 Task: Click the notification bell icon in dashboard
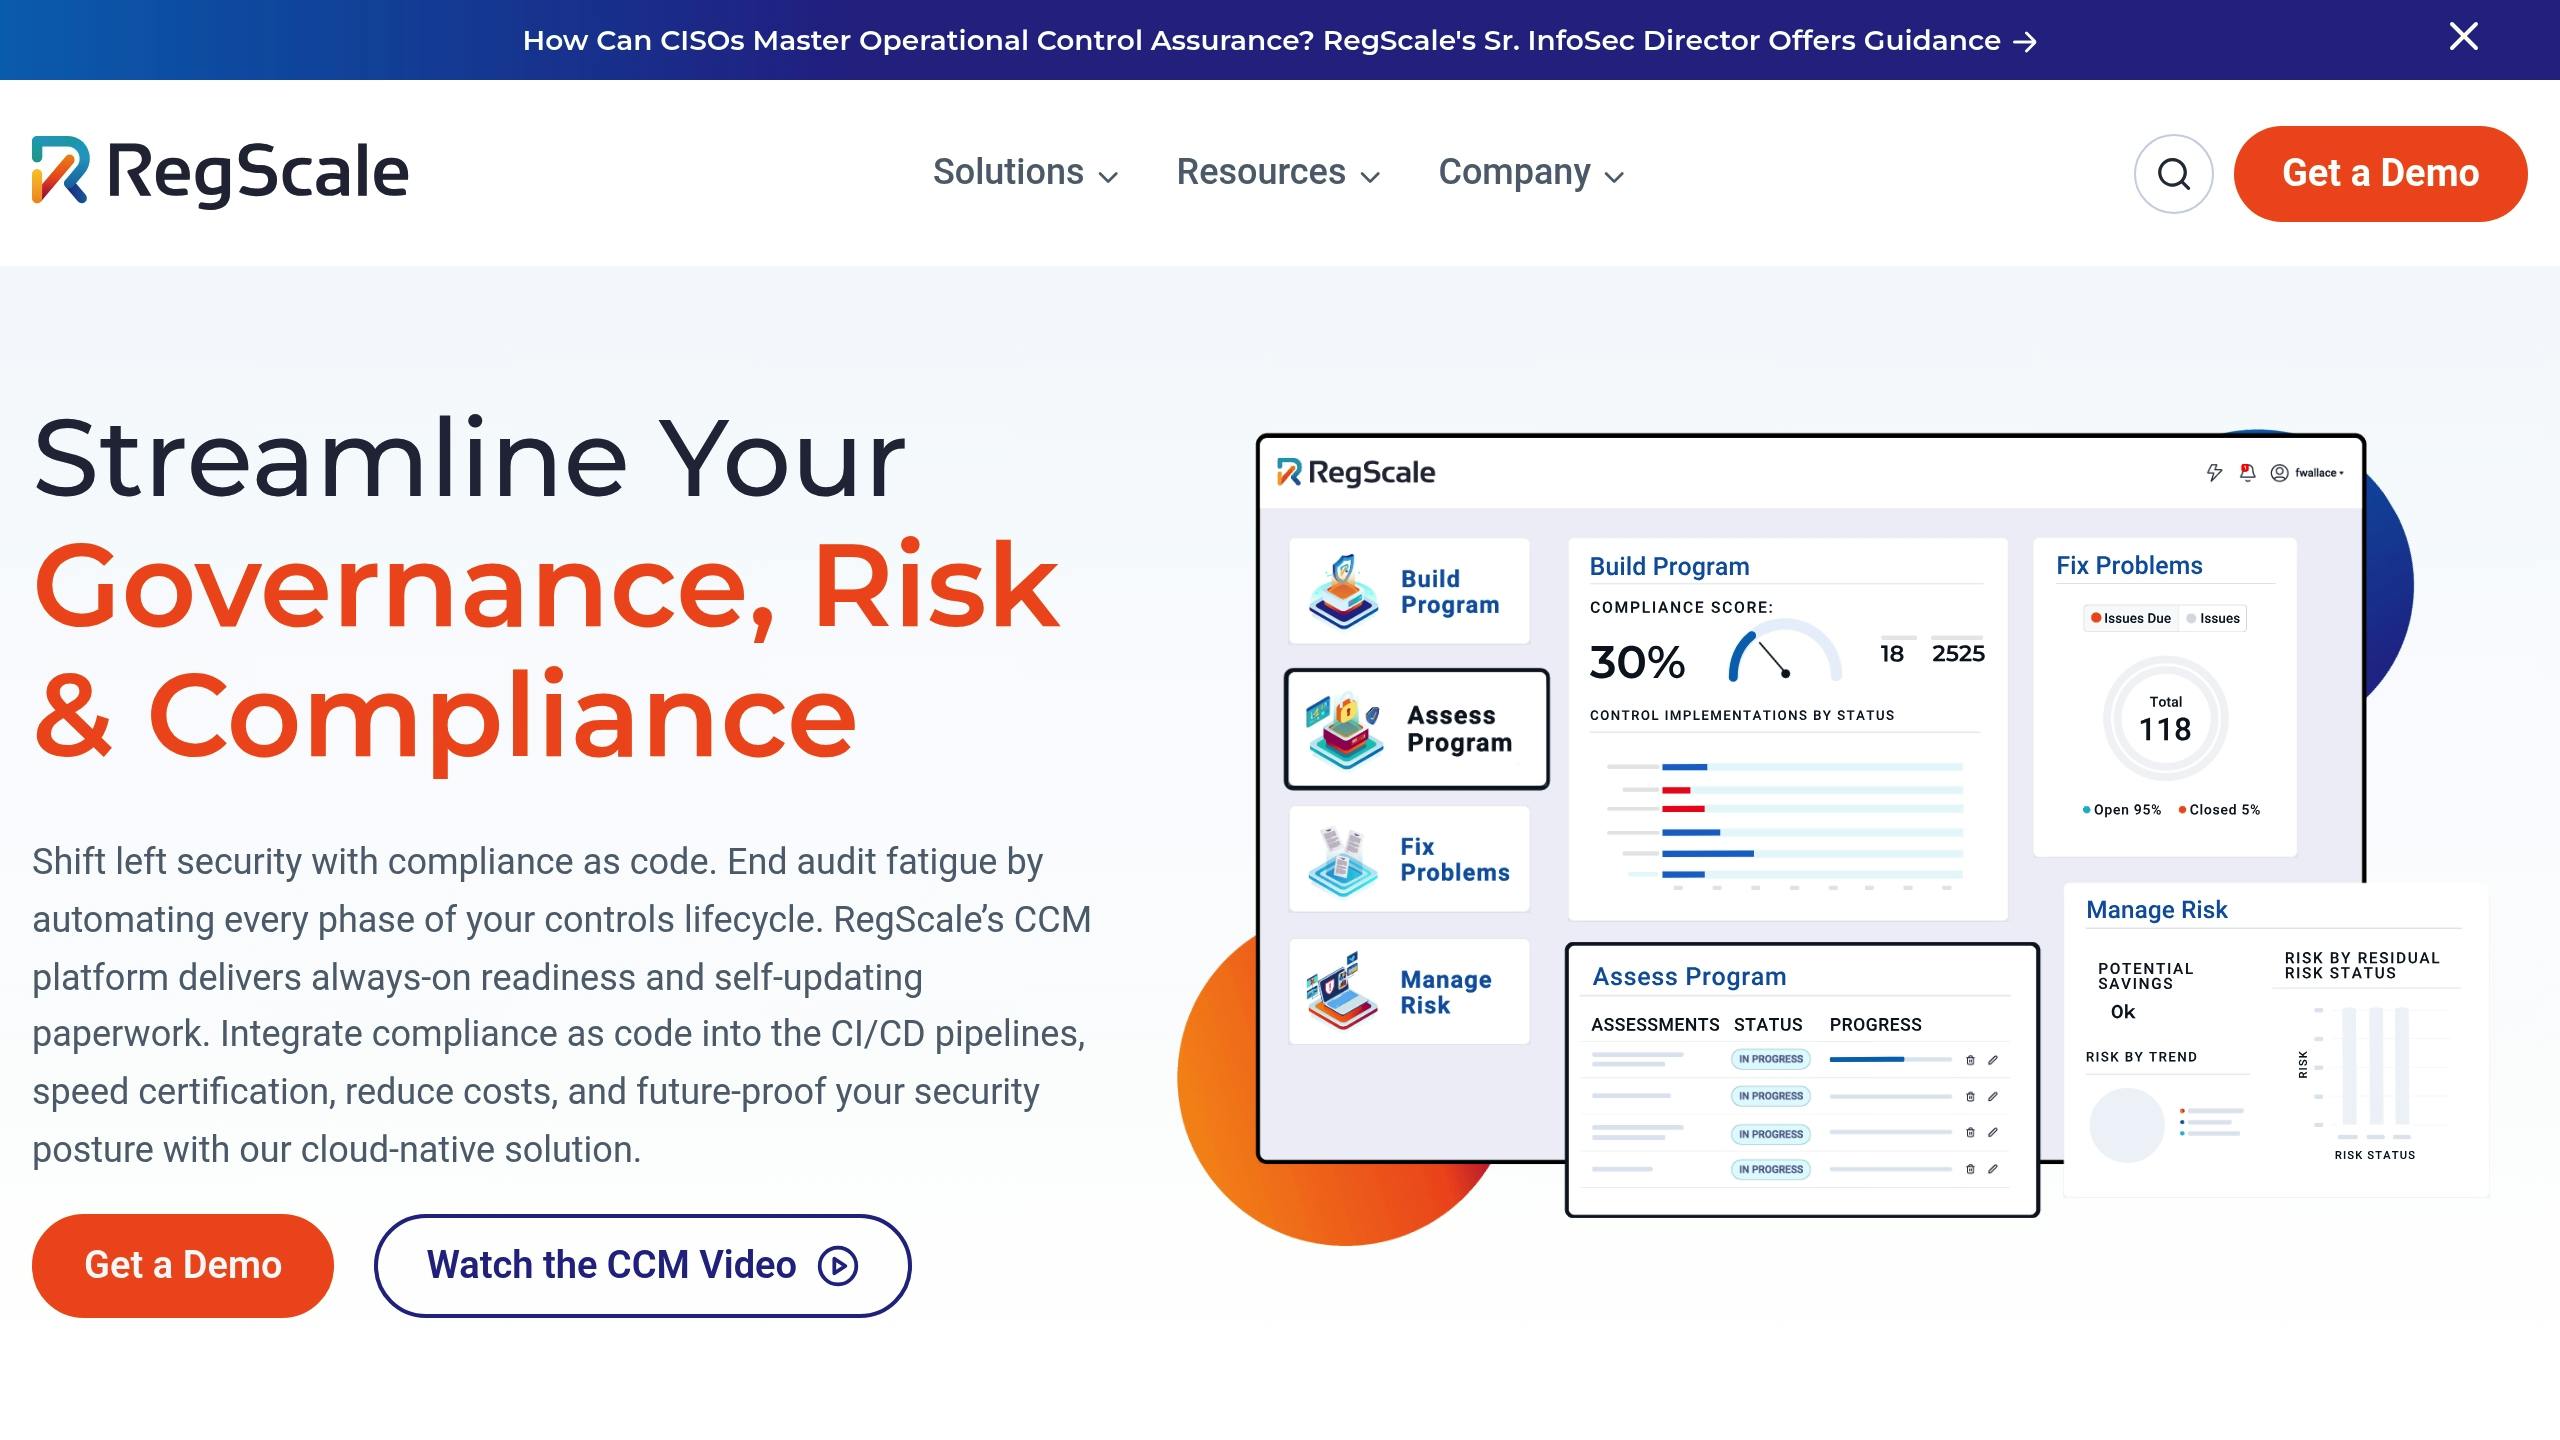click(2247, 472)
